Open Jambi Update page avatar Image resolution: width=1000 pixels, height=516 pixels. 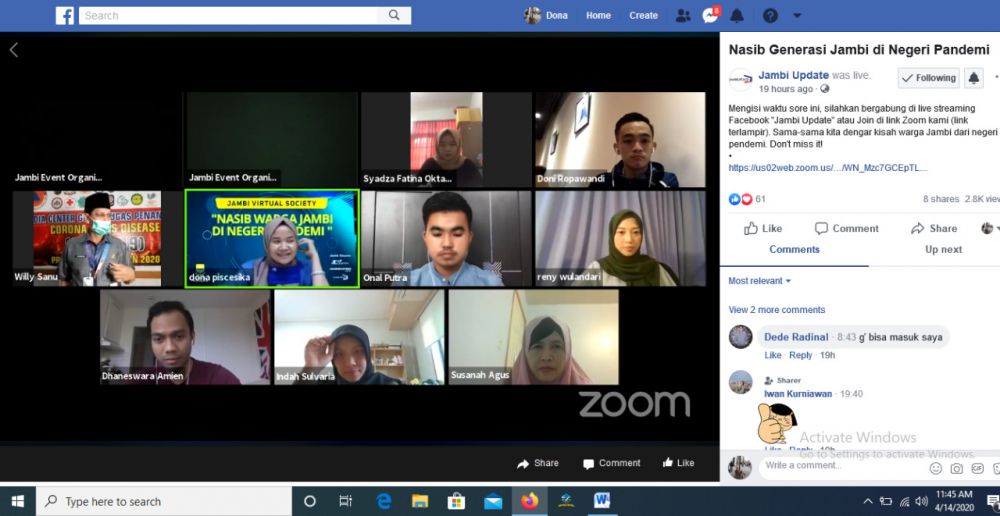click(x=740, y=80)
